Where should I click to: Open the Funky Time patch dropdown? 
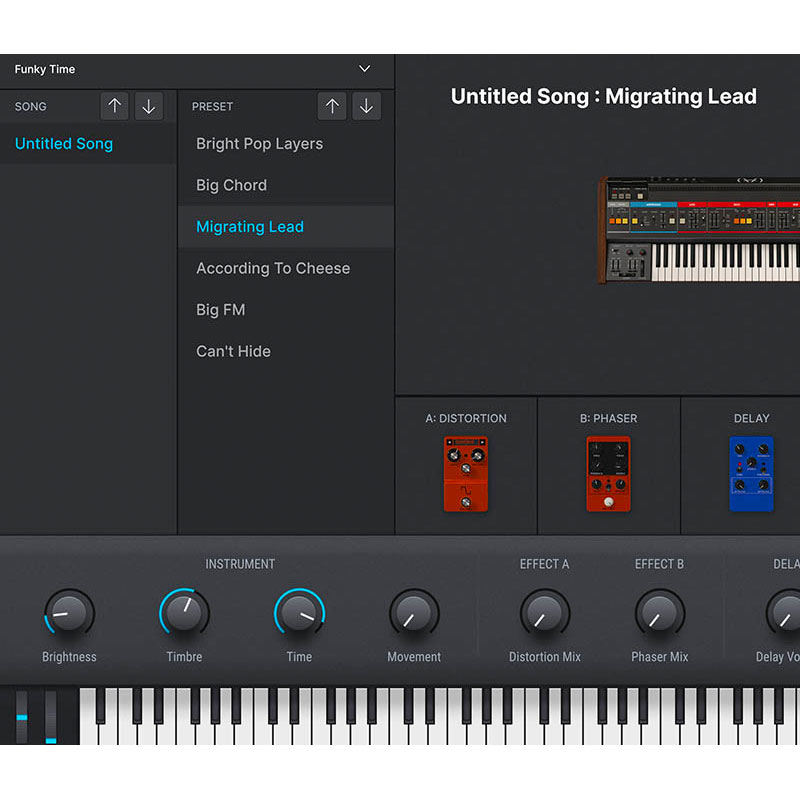coord(363,69)
